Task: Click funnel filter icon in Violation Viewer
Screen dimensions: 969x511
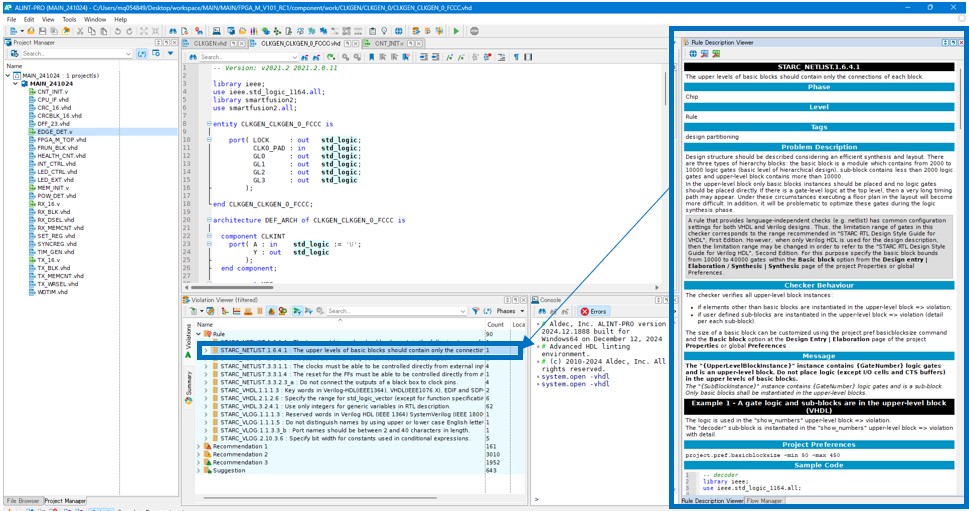Action: (x=476, y=311)
